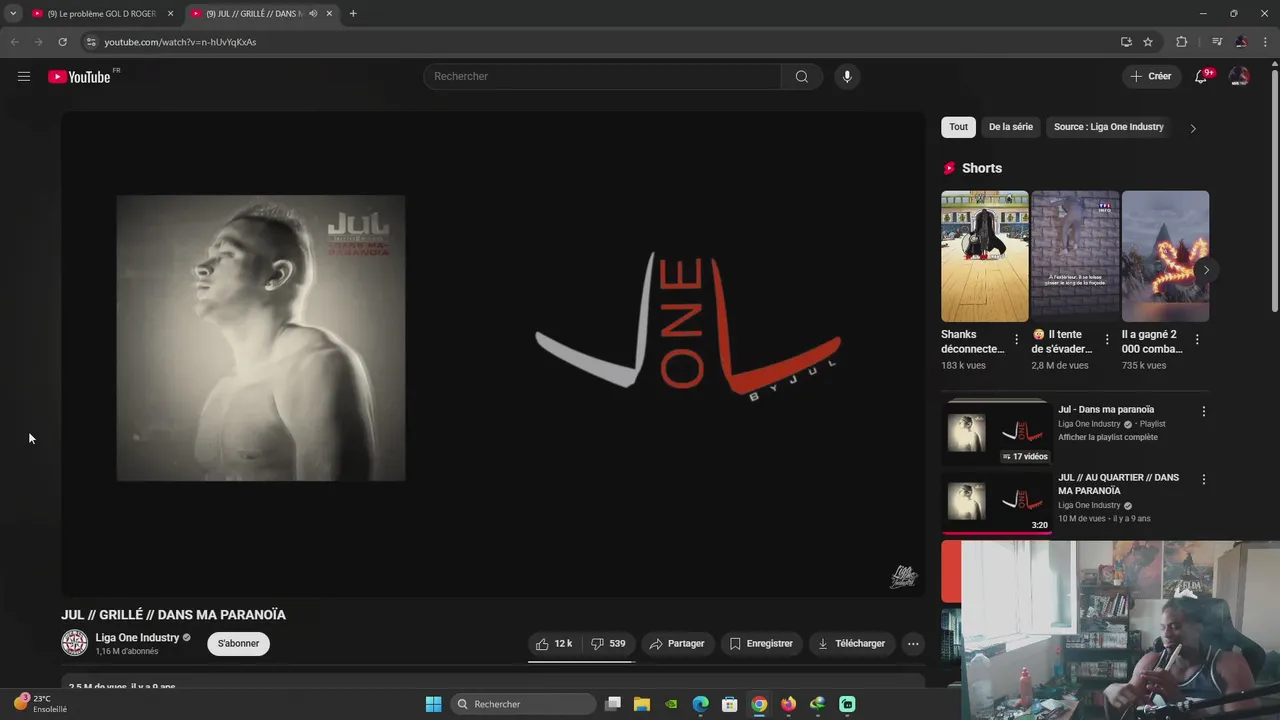Open Shanks déconnecte short thumbnail
The height and width of the screenshot is (720, 1280).
click(985, 256)
